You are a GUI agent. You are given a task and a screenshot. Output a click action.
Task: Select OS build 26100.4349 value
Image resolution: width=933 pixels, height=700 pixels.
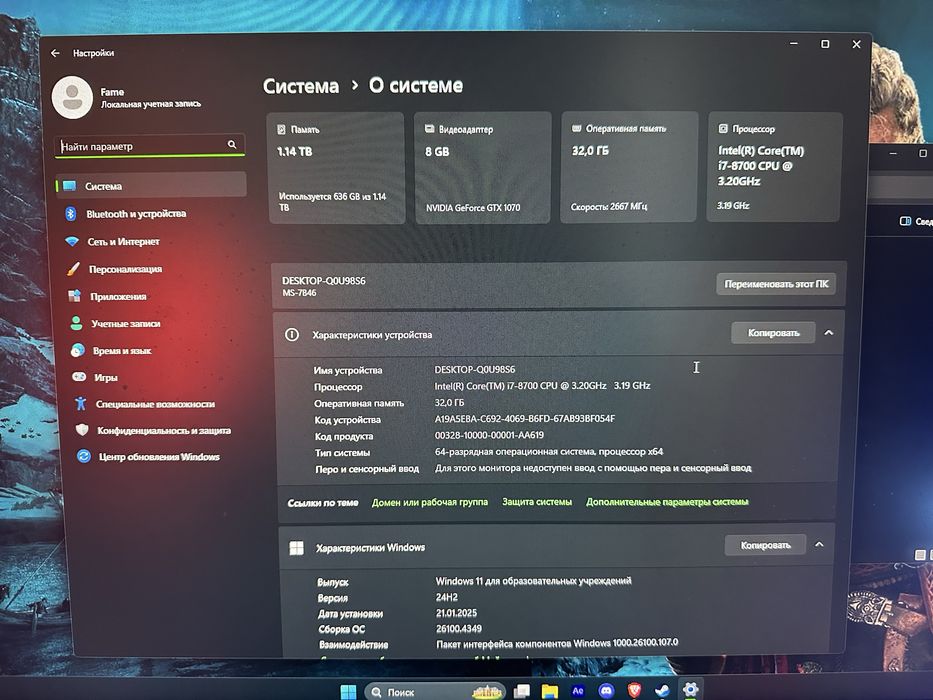click(x=459, y=629)
